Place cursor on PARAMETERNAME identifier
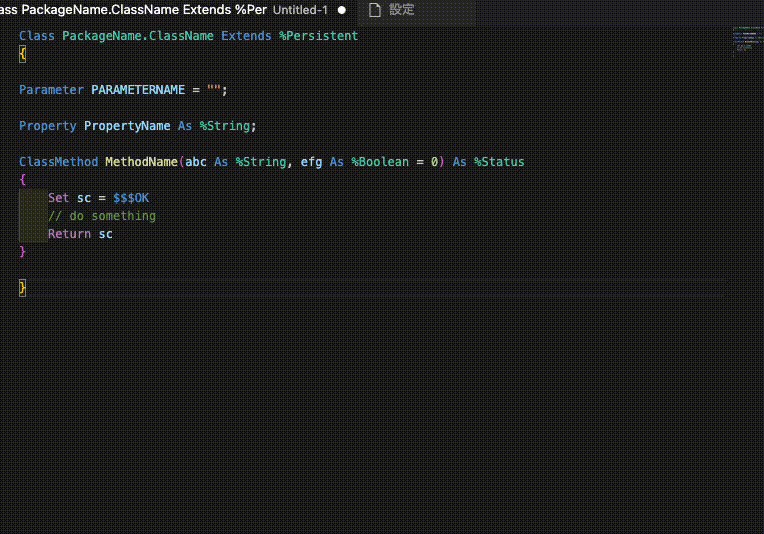This screenshot has height=534, width=764. tap(138, 90)
